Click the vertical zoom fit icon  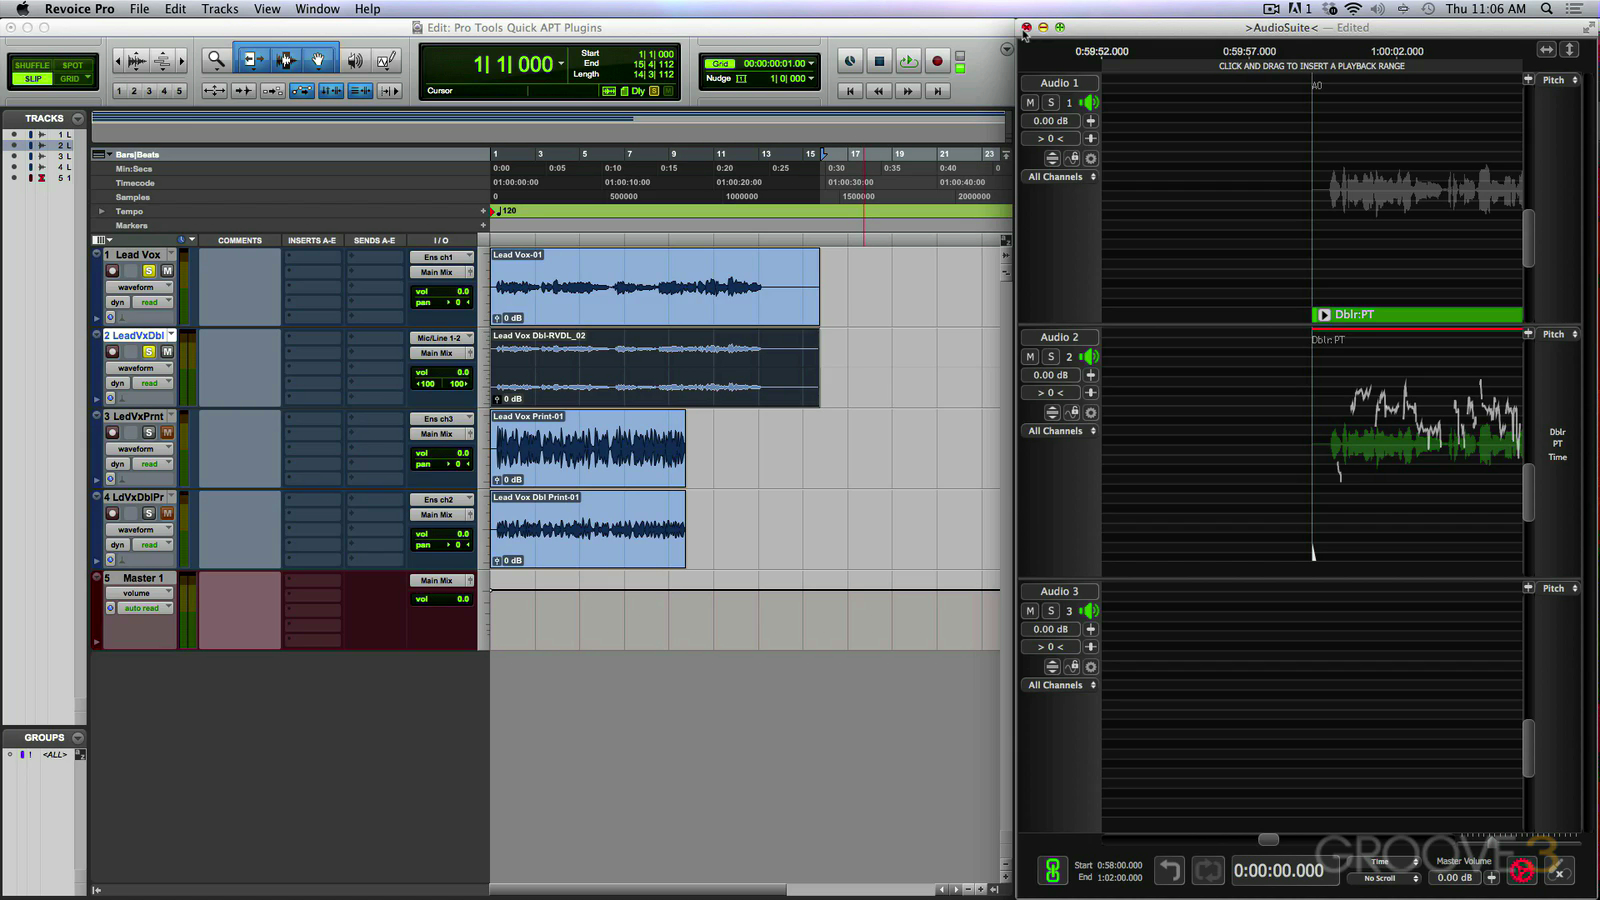1570,49
